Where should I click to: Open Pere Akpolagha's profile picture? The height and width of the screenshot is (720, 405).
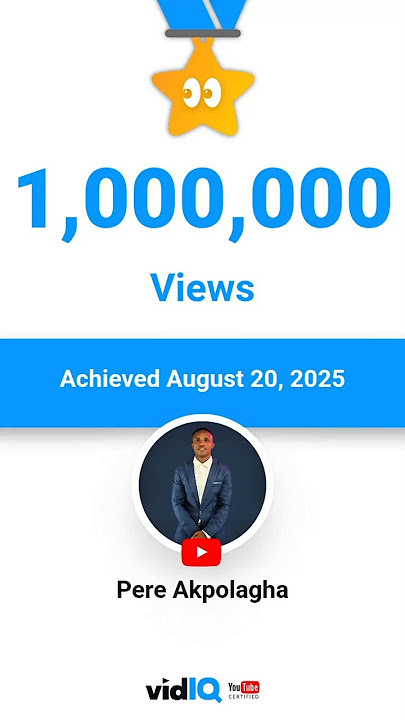(202, 485)
